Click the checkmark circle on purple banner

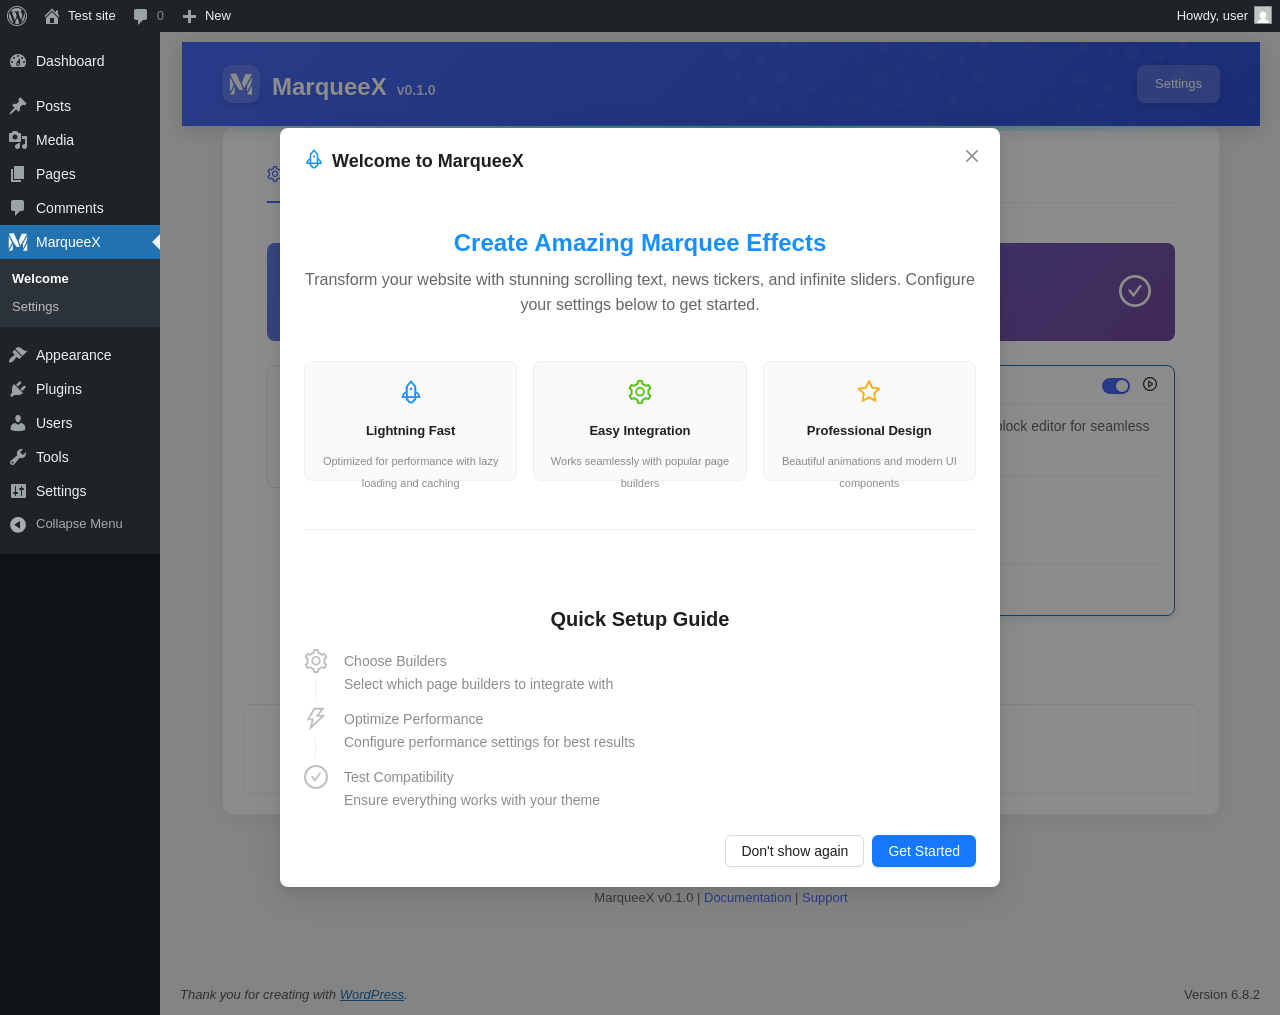click(x=1135, y=291)
